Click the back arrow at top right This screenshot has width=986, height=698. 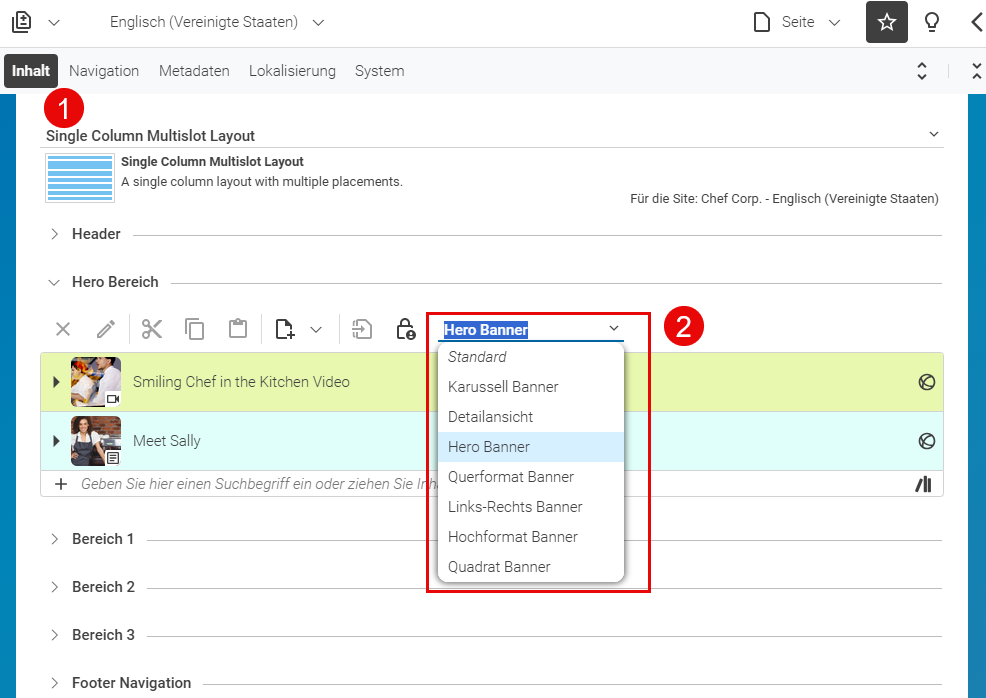(x=977, y=22)
